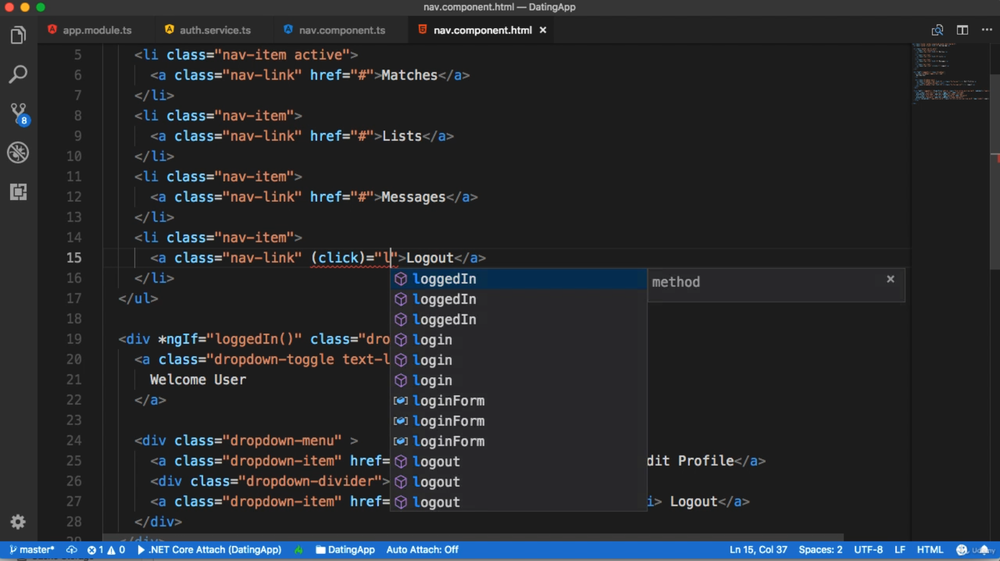
Task: Click the DatingApp folder status item
Action: click(x=345, y=550)
